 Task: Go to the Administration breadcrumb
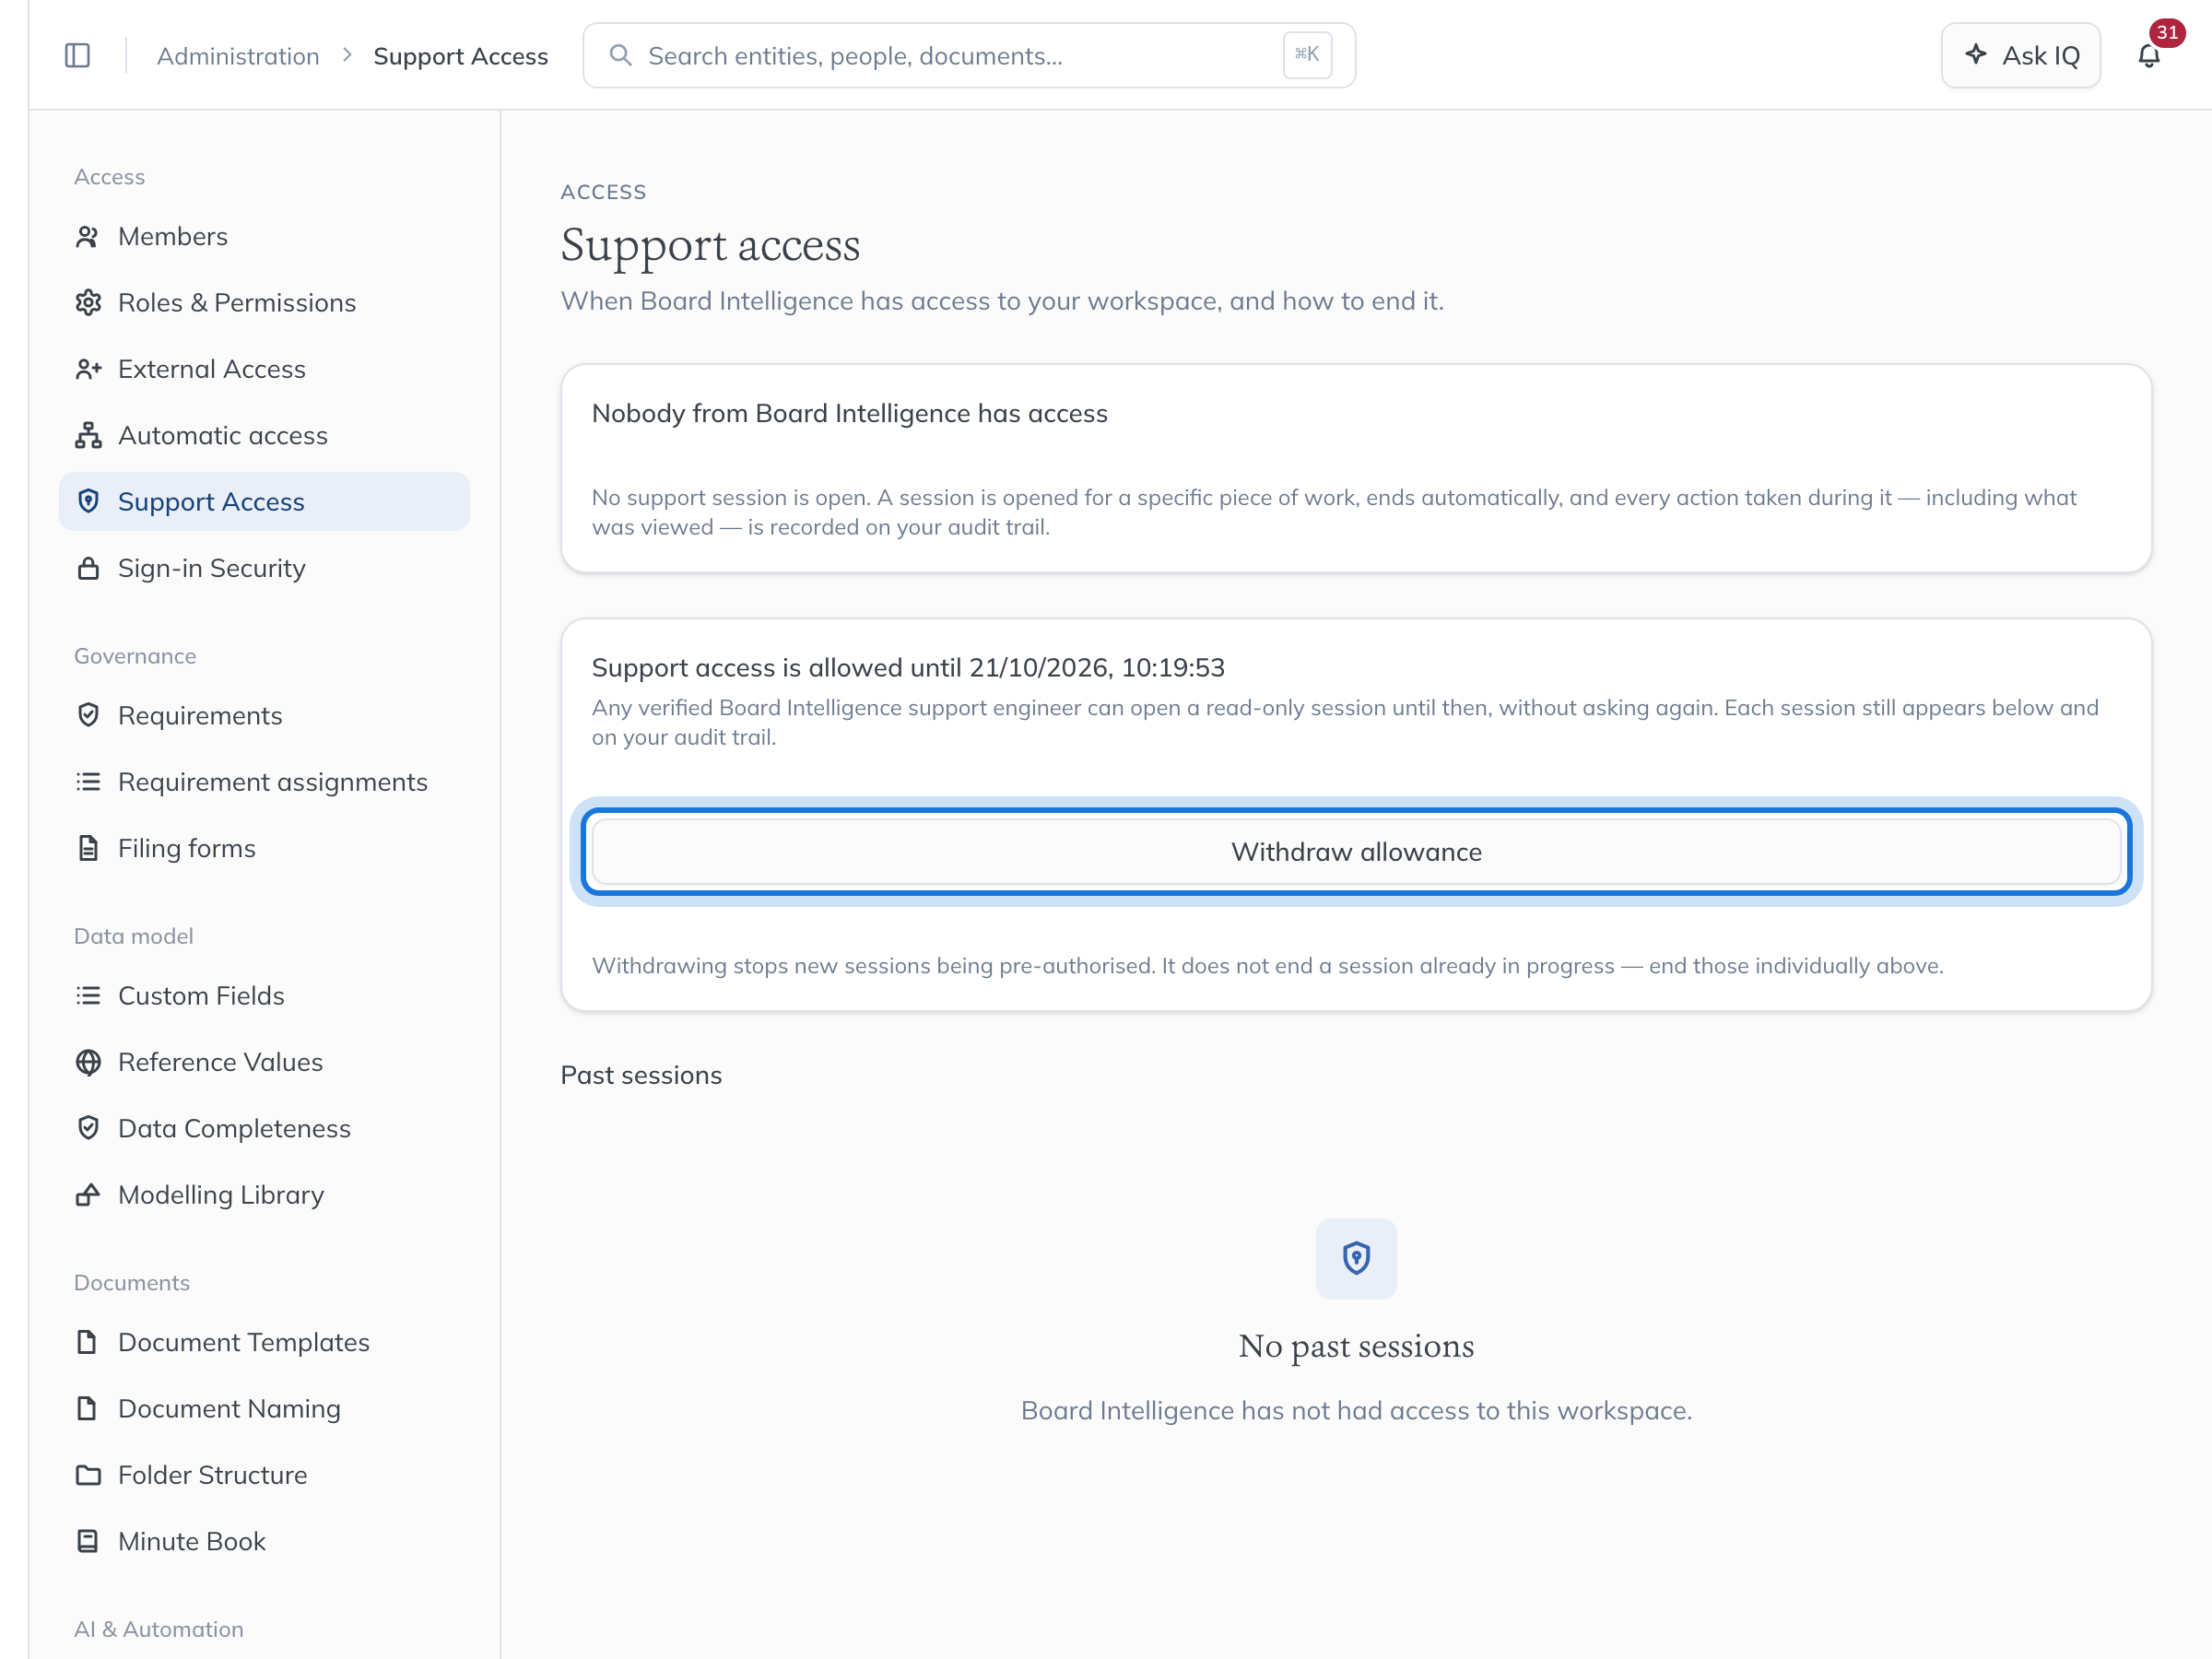tap(238, 56)
